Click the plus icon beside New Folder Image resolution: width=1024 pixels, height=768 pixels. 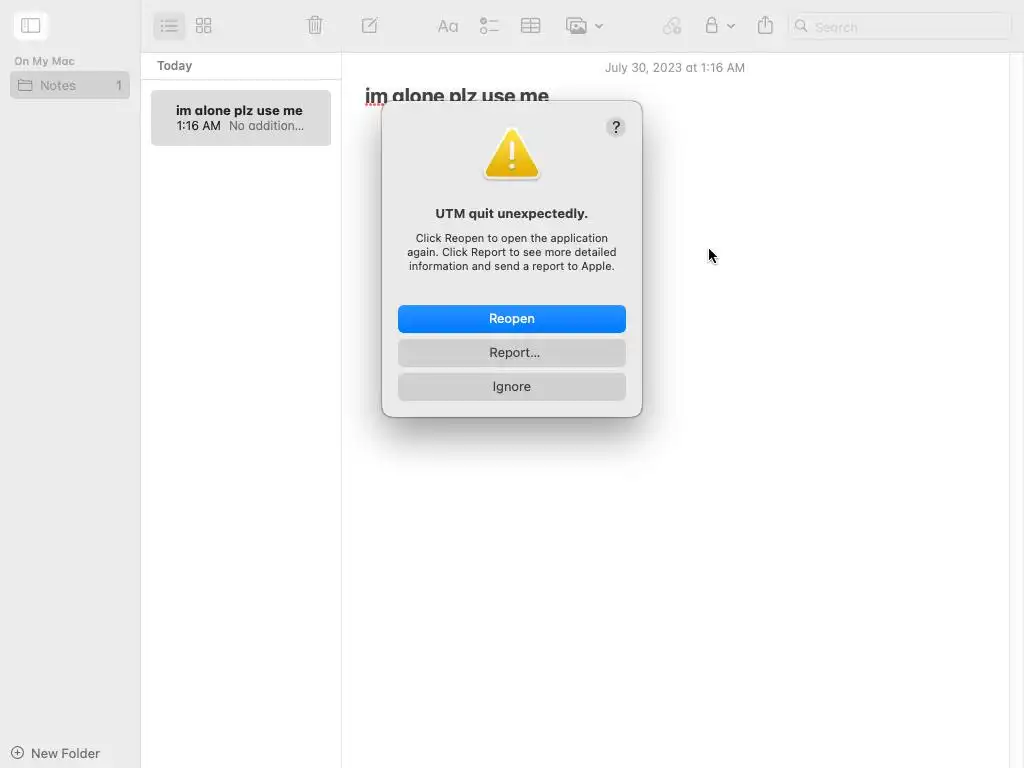point(18,753)
